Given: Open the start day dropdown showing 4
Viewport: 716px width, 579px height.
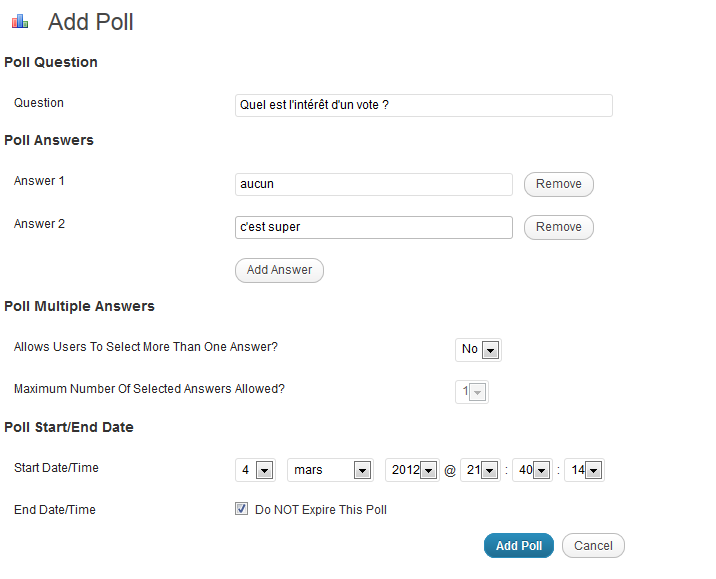Looking at the screenshot, I should (255, 470).
